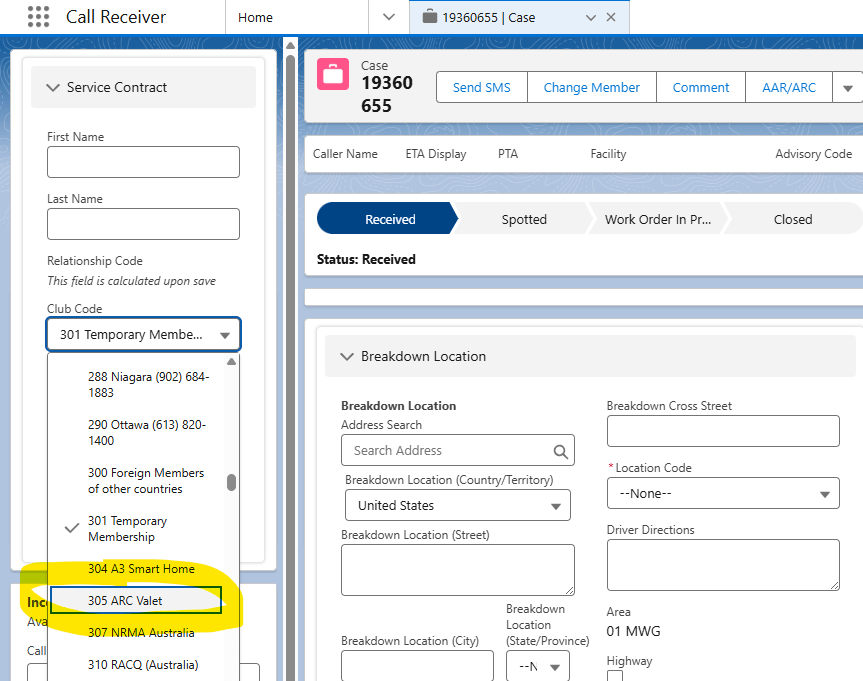This screenshot has width=863, height=681.
Task: Select the Spotted status stage
Action: pos(524,219)
